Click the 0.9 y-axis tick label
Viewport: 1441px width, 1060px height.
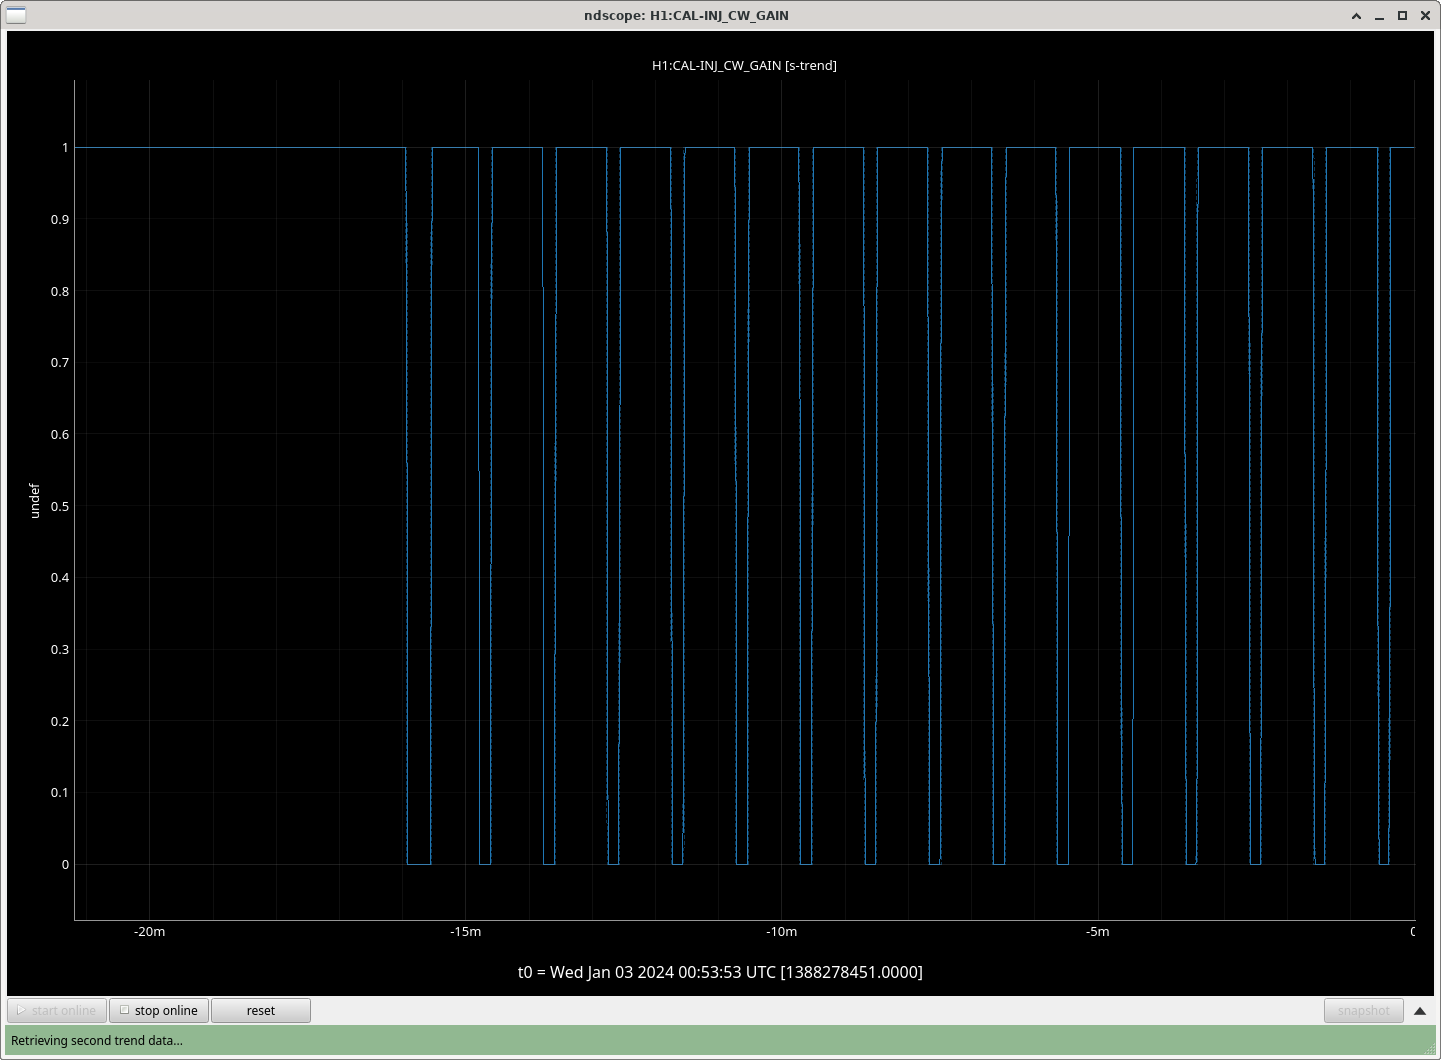(x=60, y=219)
